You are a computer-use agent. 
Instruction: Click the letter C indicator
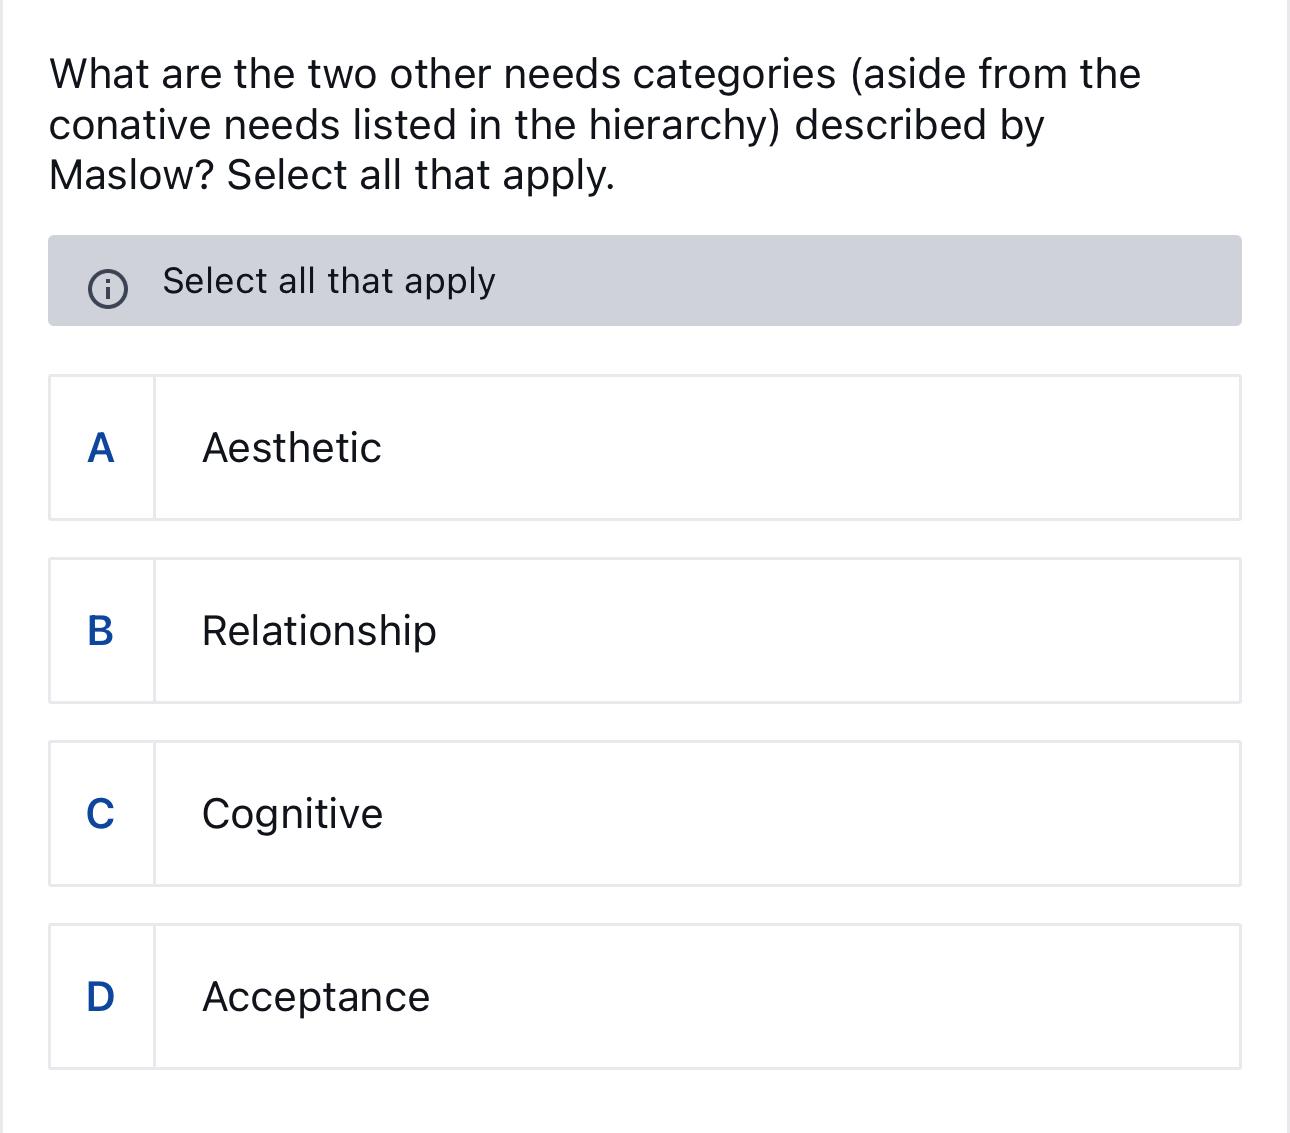[101, 814]
